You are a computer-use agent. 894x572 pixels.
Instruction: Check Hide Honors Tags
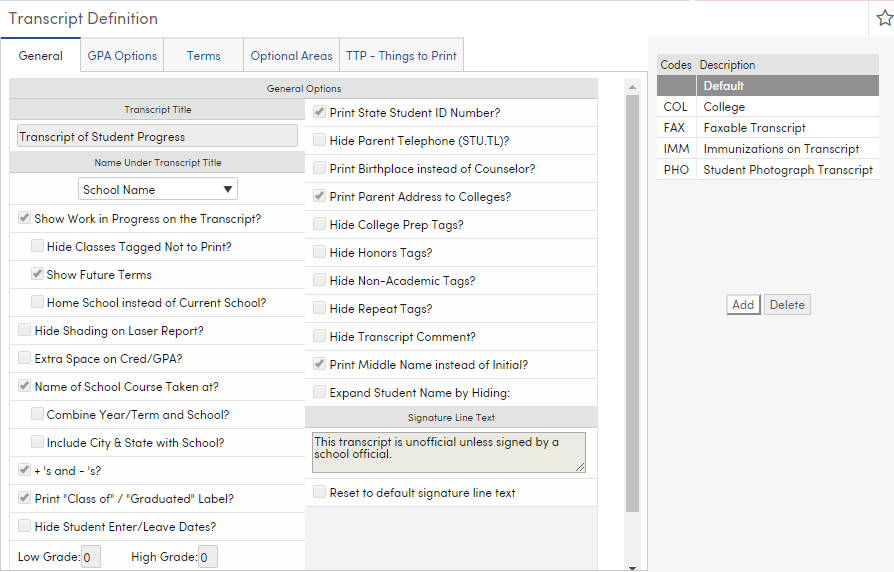click(x=319, y=251)
